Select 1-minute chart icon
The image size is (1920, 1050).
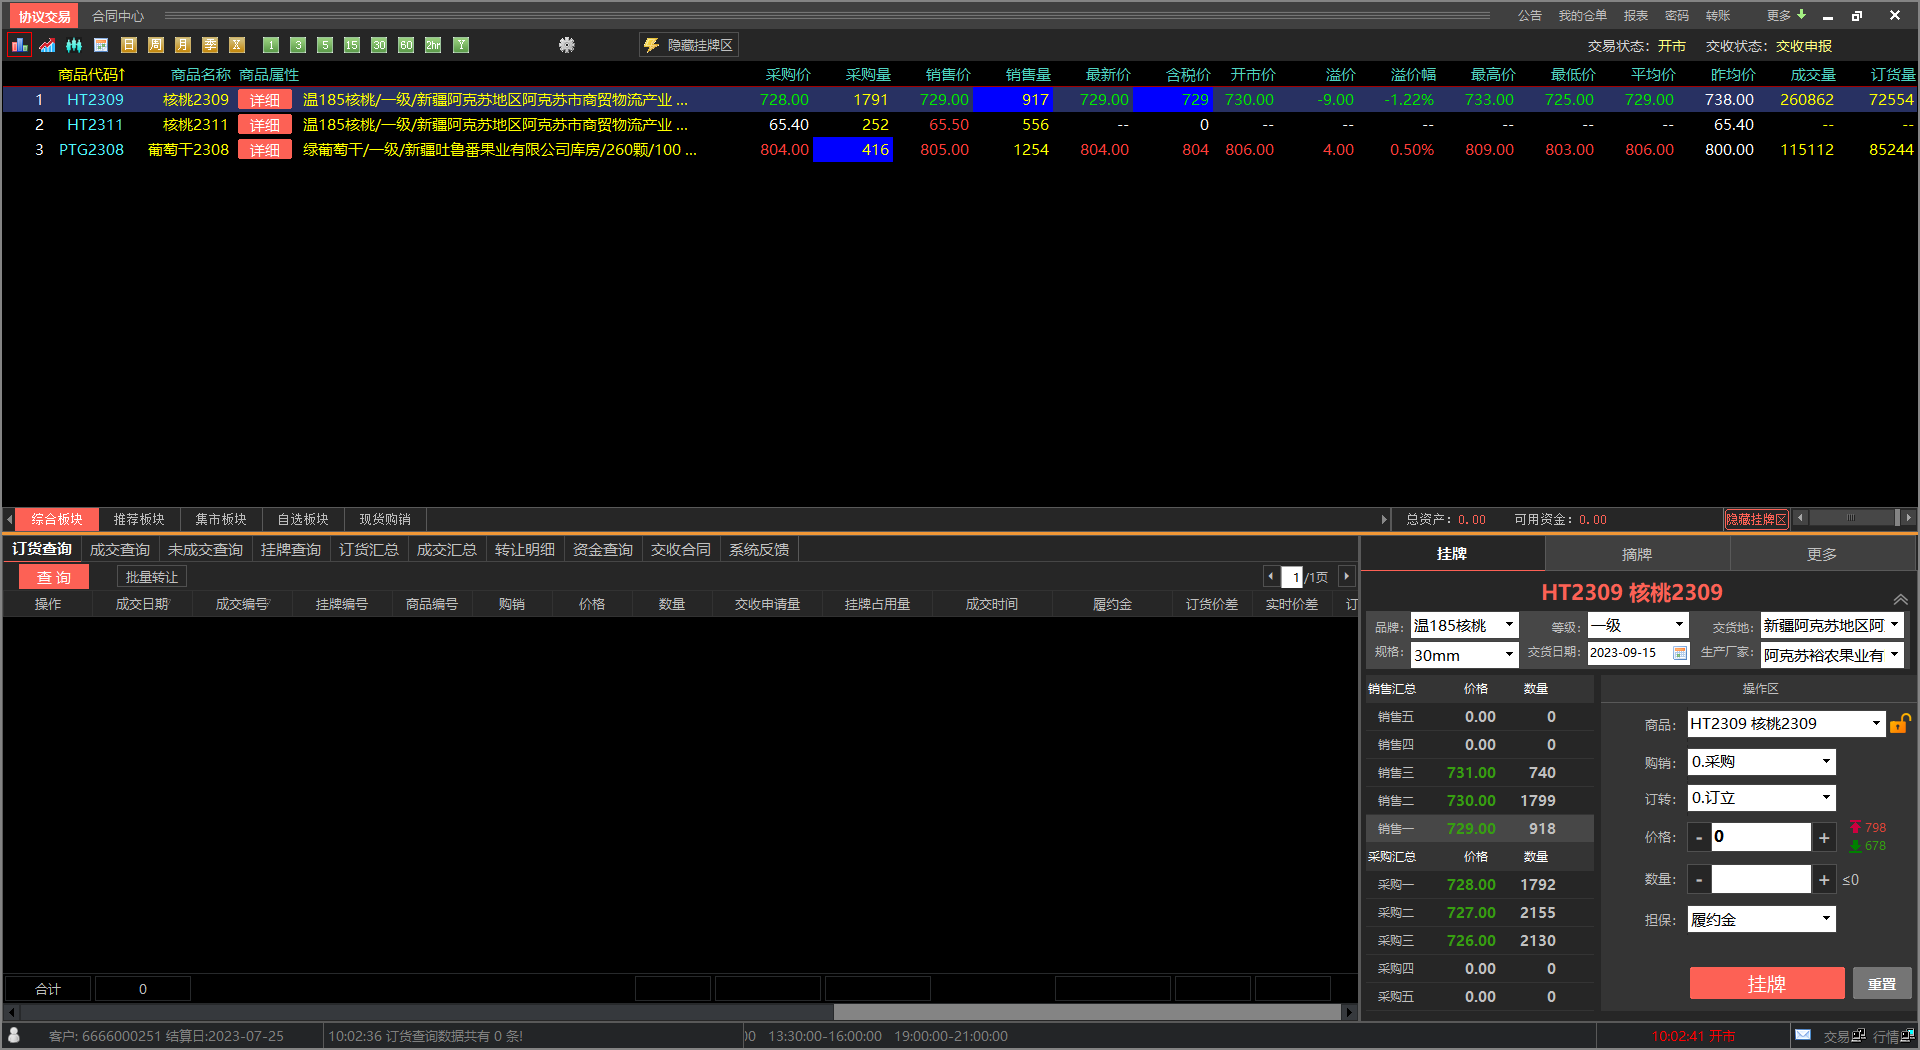[271, 45]
